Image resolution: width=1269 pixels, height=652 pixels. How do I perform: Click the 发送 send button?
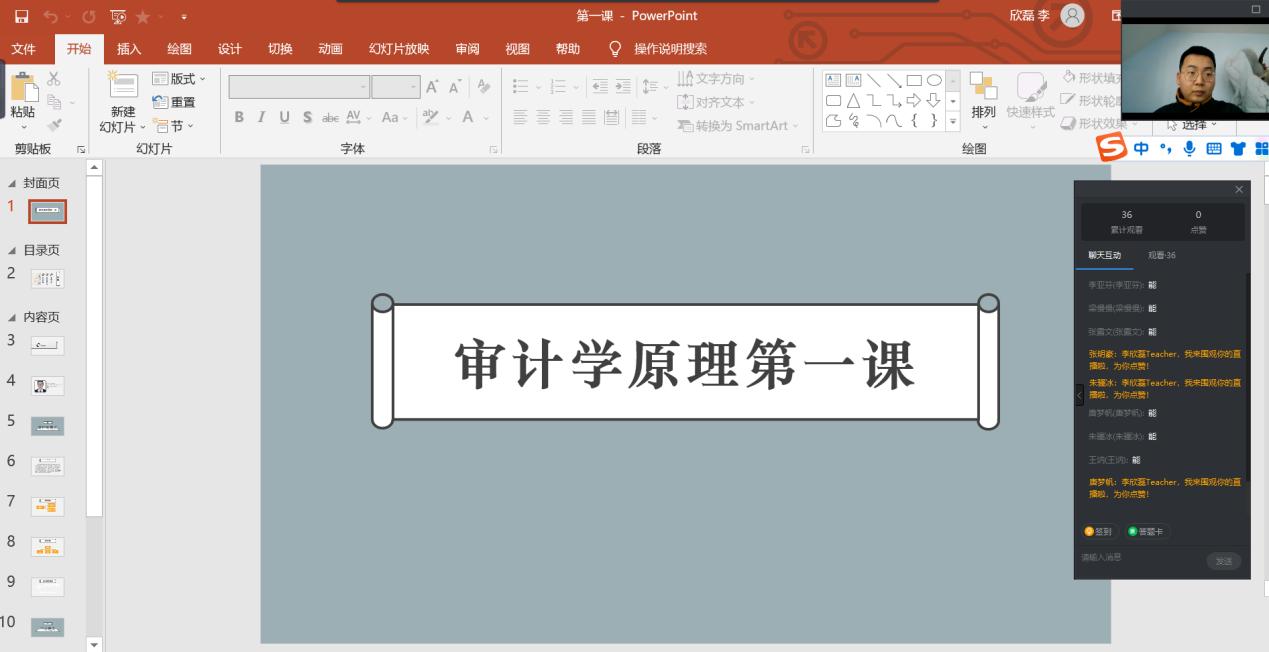tap(1223, 561)
